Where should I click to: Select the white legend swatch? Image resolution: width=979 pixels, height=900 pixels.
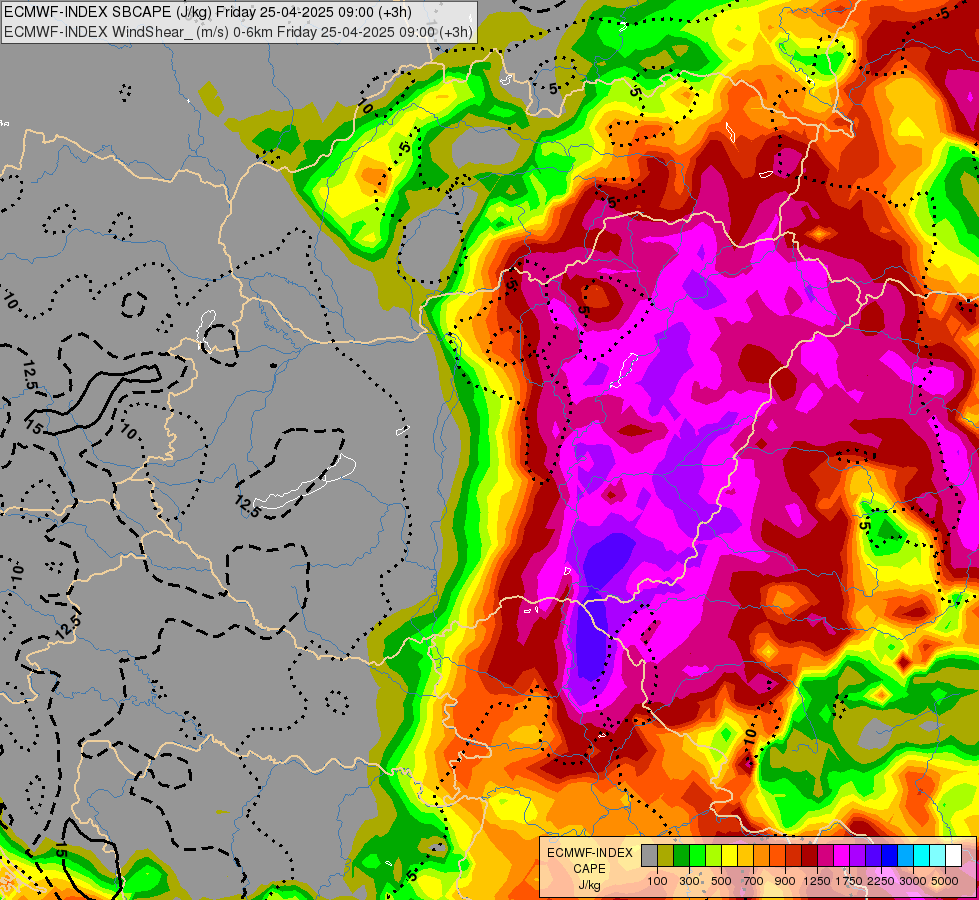[954, 856]
